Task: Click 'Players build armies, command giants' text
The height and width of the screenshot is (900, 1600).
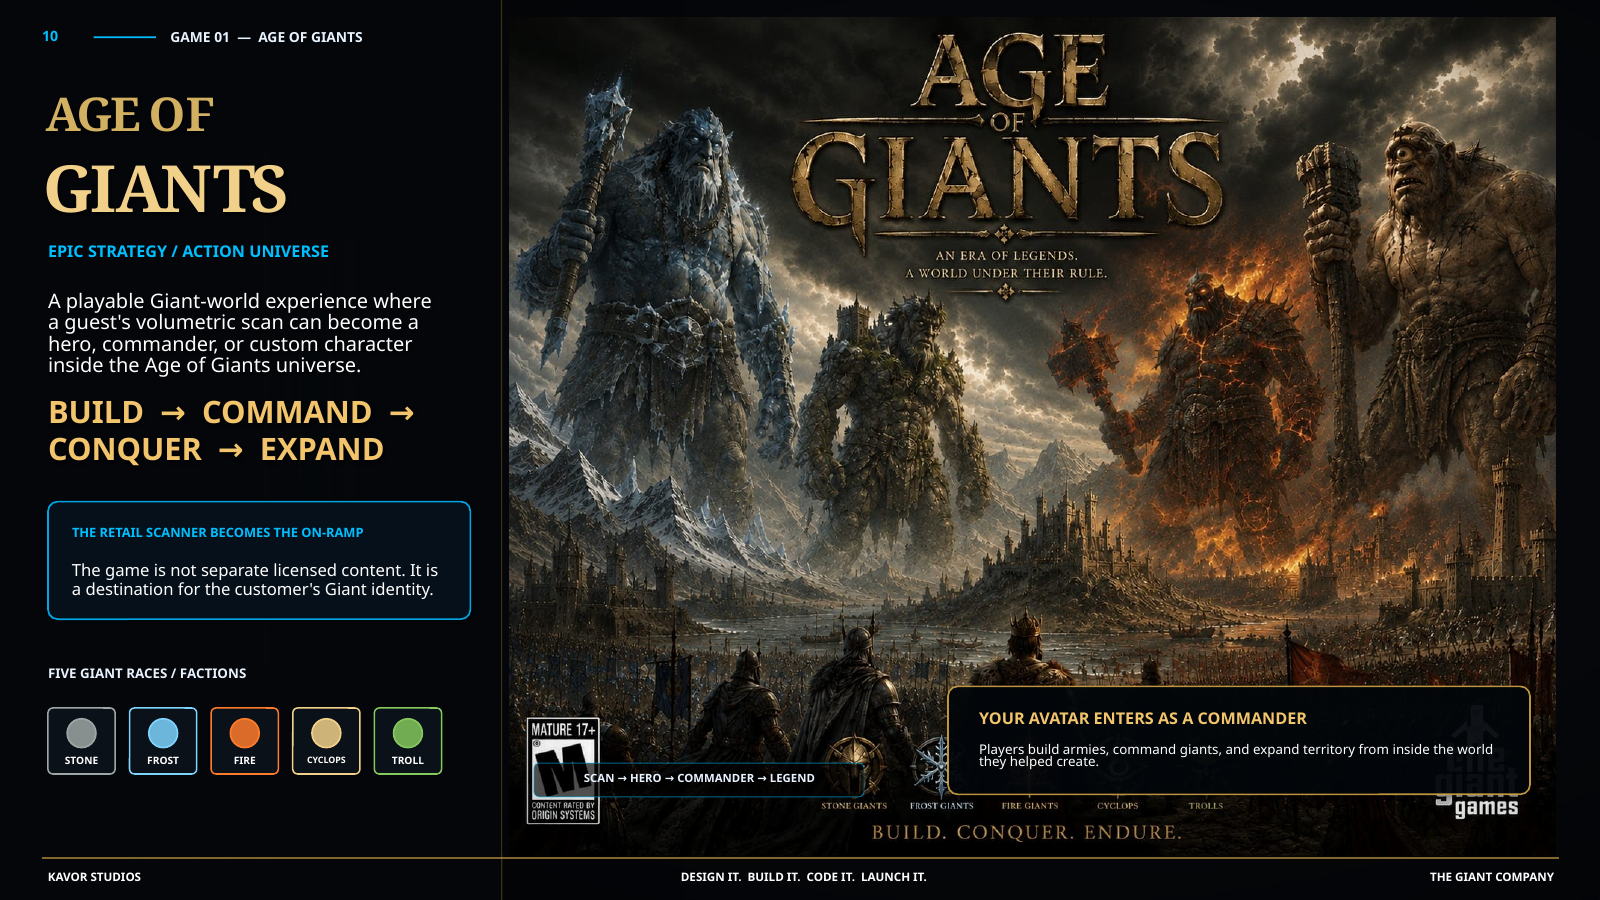Action: click(x=1236, y=755)
